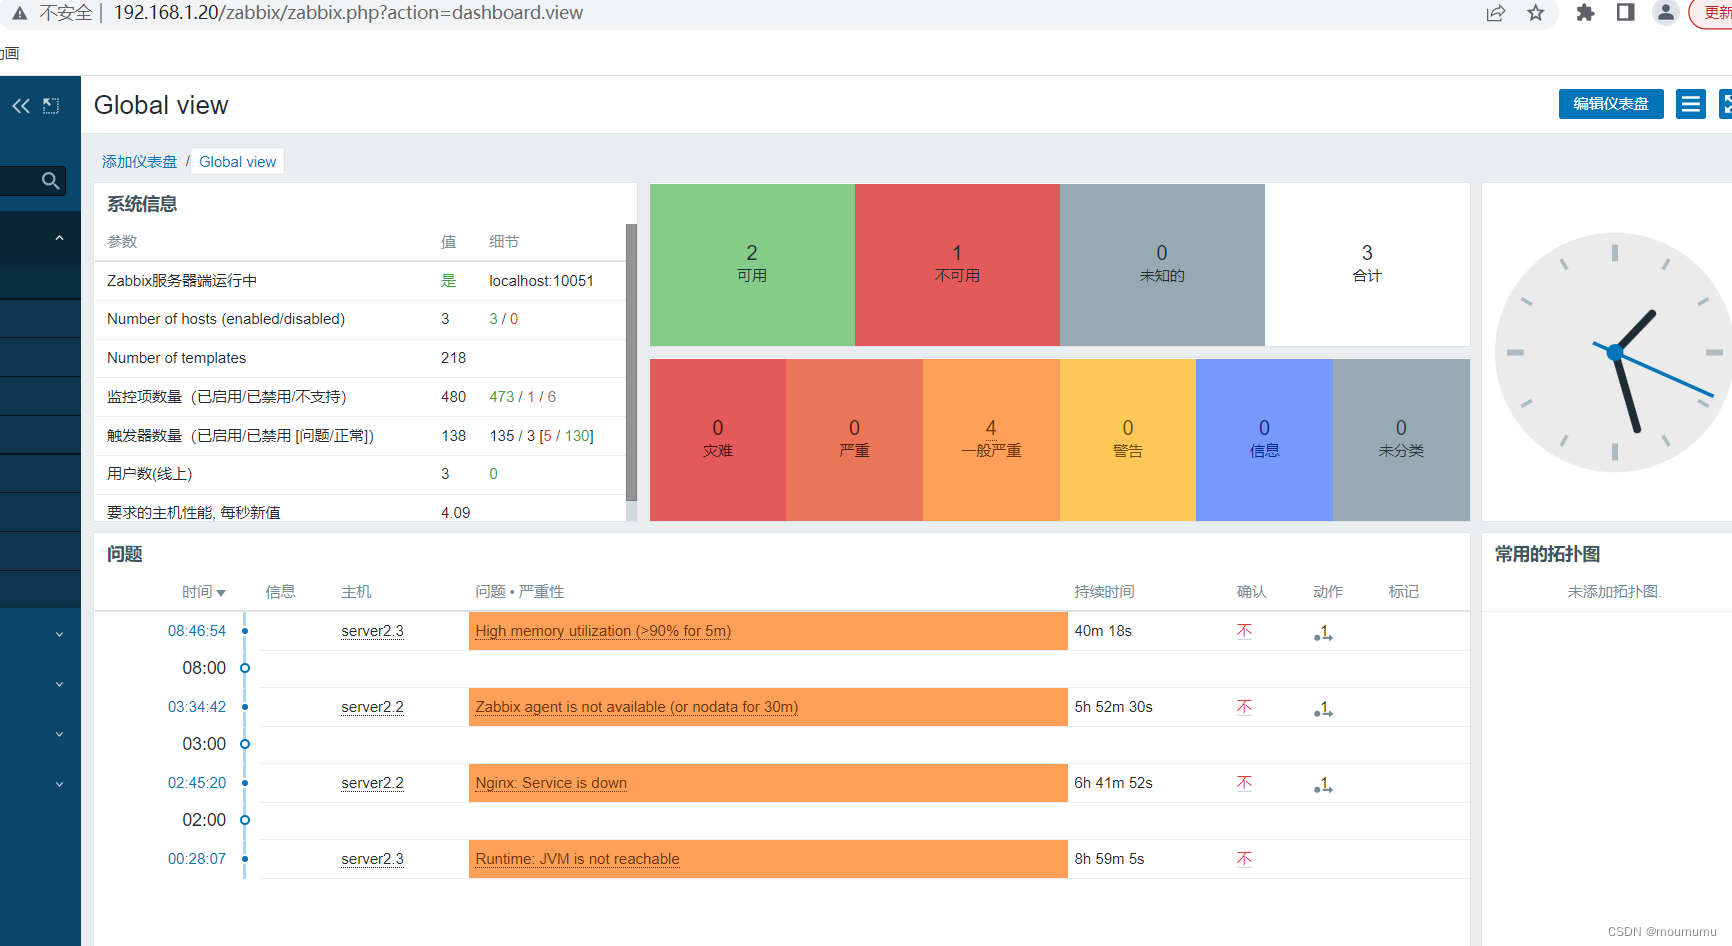
Task: Open problem time 00:28:07 link
Action: 197,859
